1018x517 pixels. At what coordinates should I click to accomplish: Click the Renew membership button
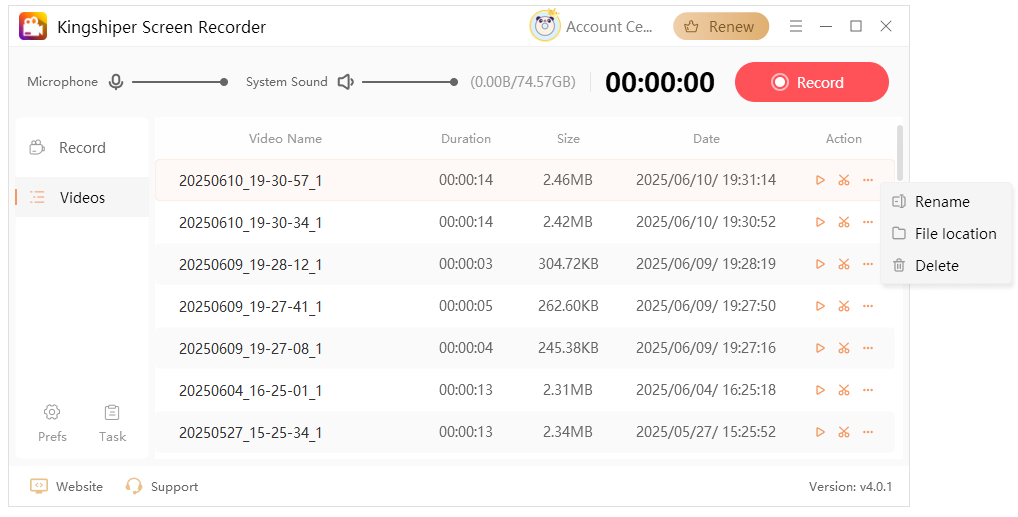(721, 27)
